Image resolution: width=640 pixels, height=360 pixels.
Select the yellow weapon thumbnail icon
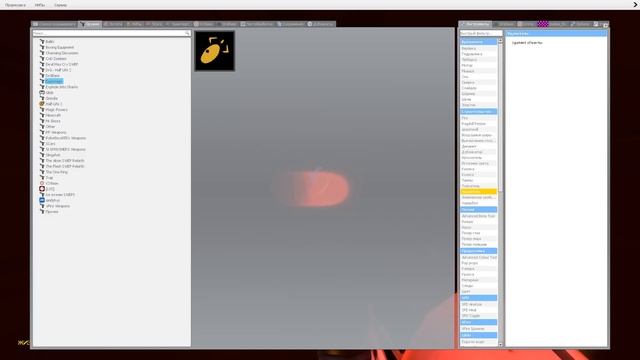(215, 51)
